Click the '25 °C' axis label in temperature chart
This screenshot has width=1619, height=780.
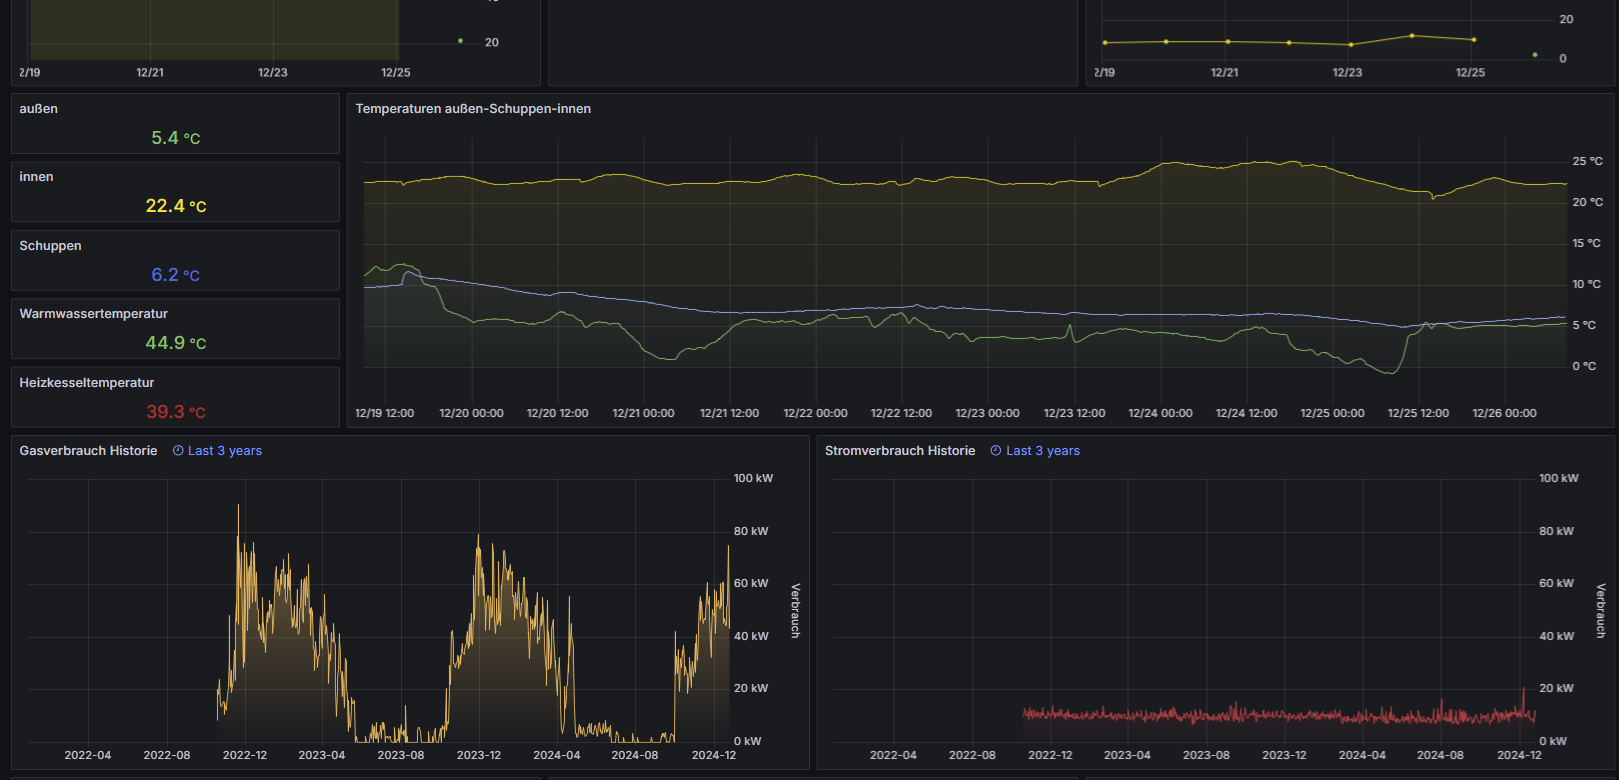(x=1587, y=161)
